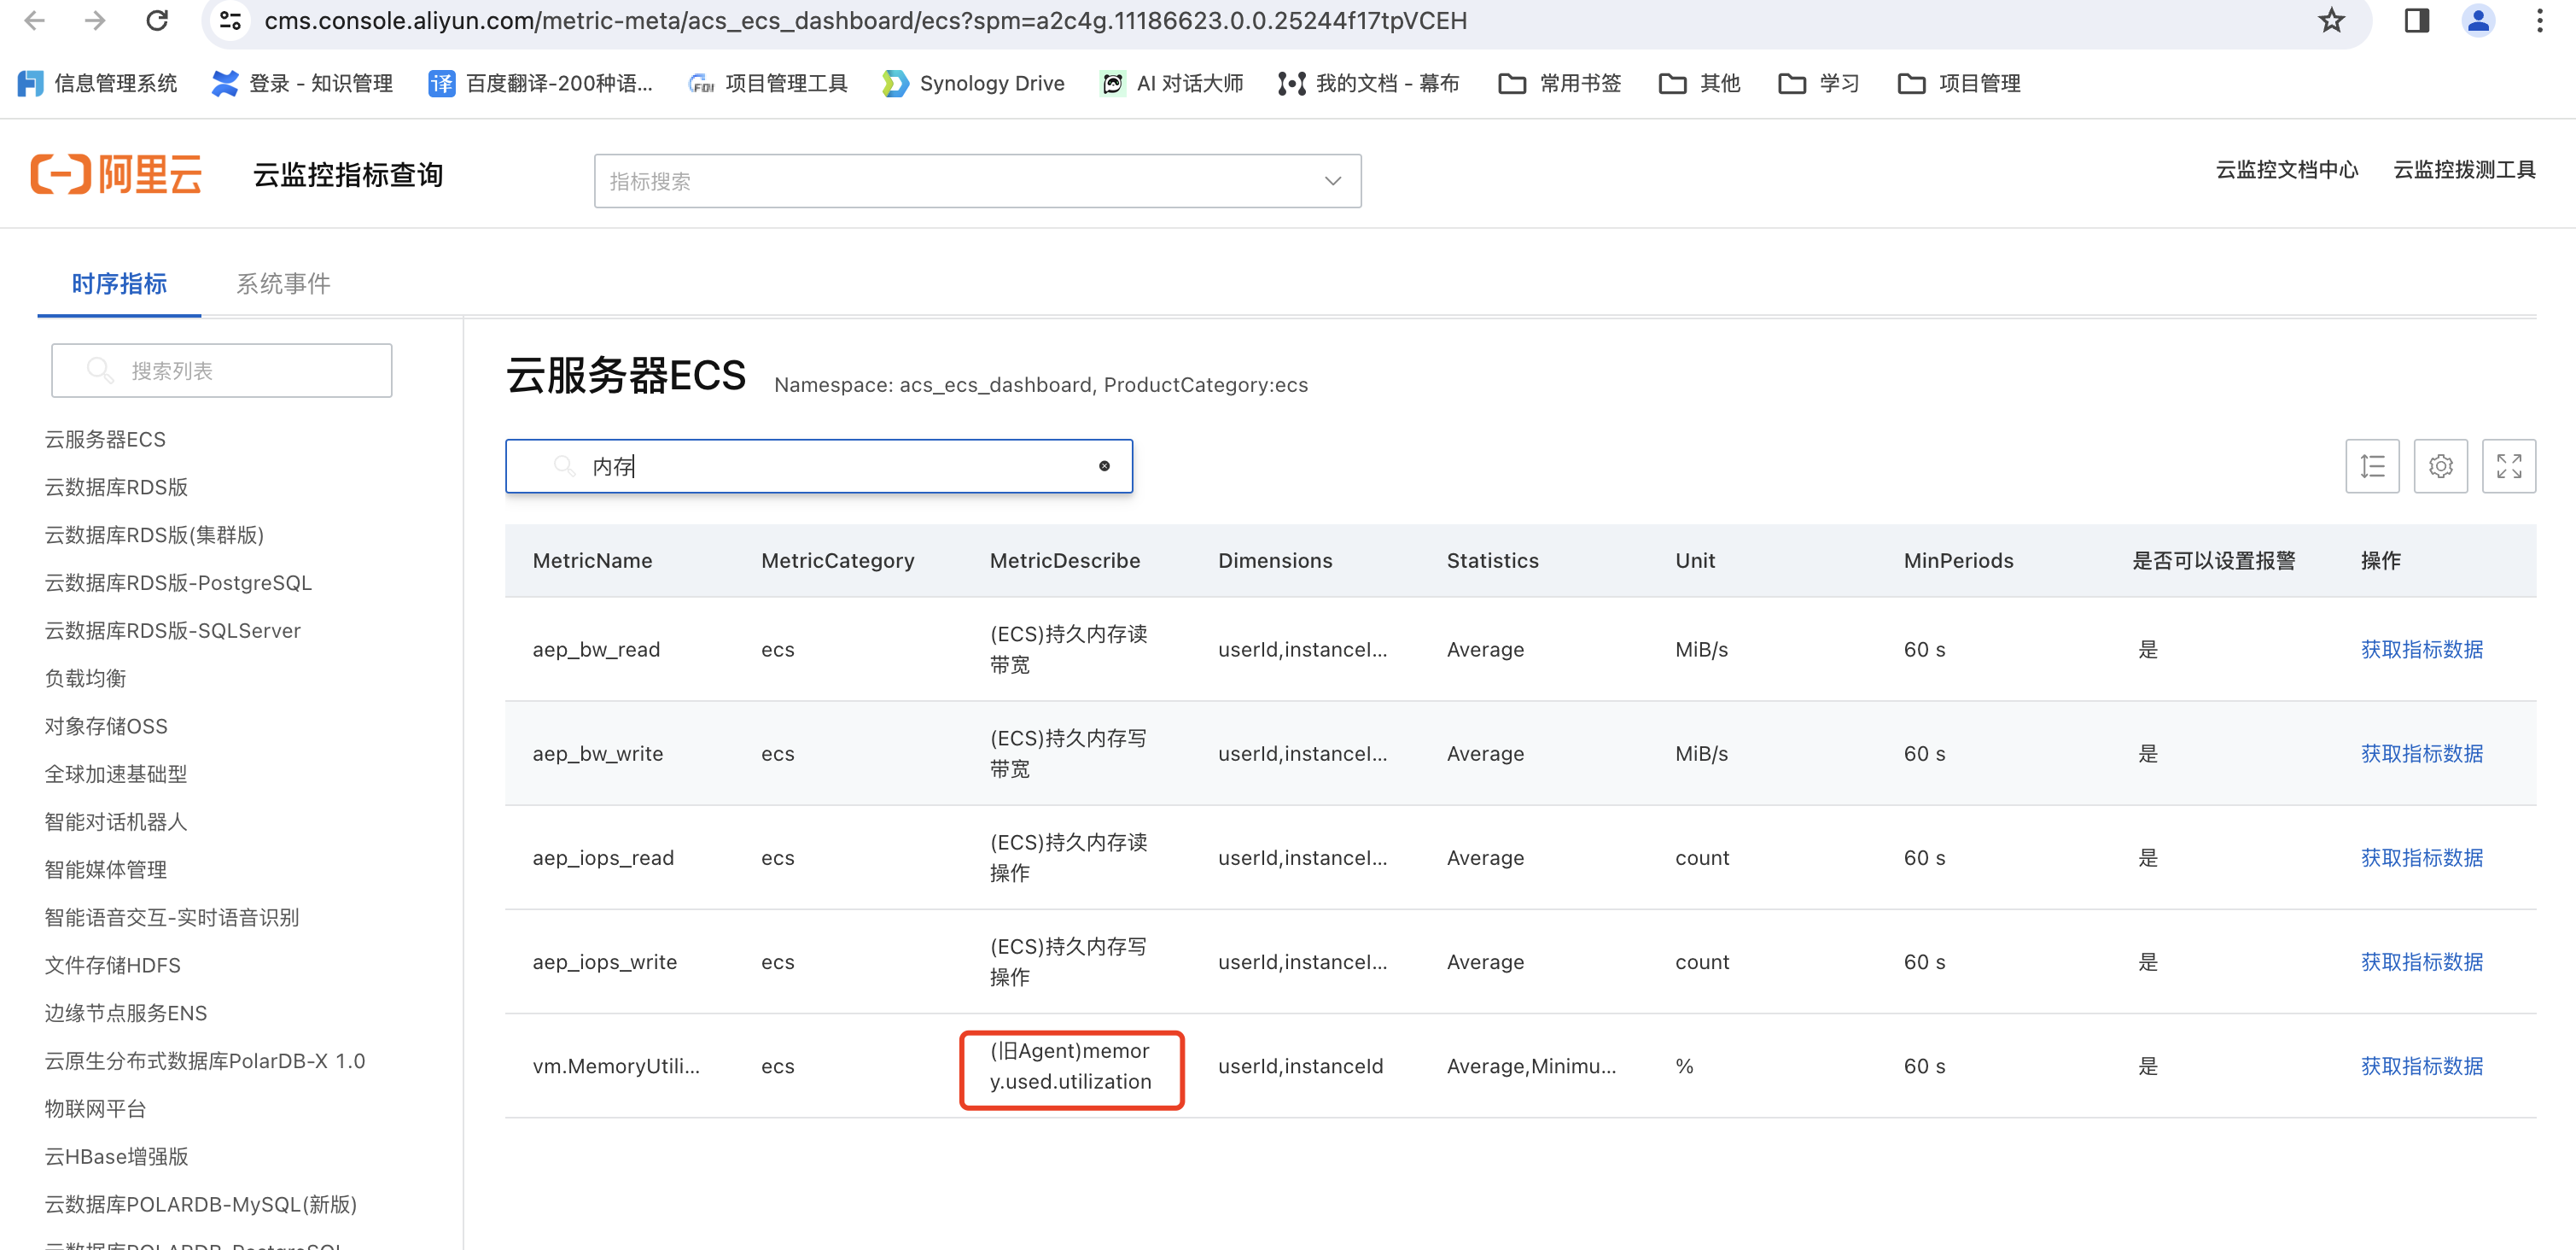
Task: Click the MetricName column header
Action: coord(592,561)
